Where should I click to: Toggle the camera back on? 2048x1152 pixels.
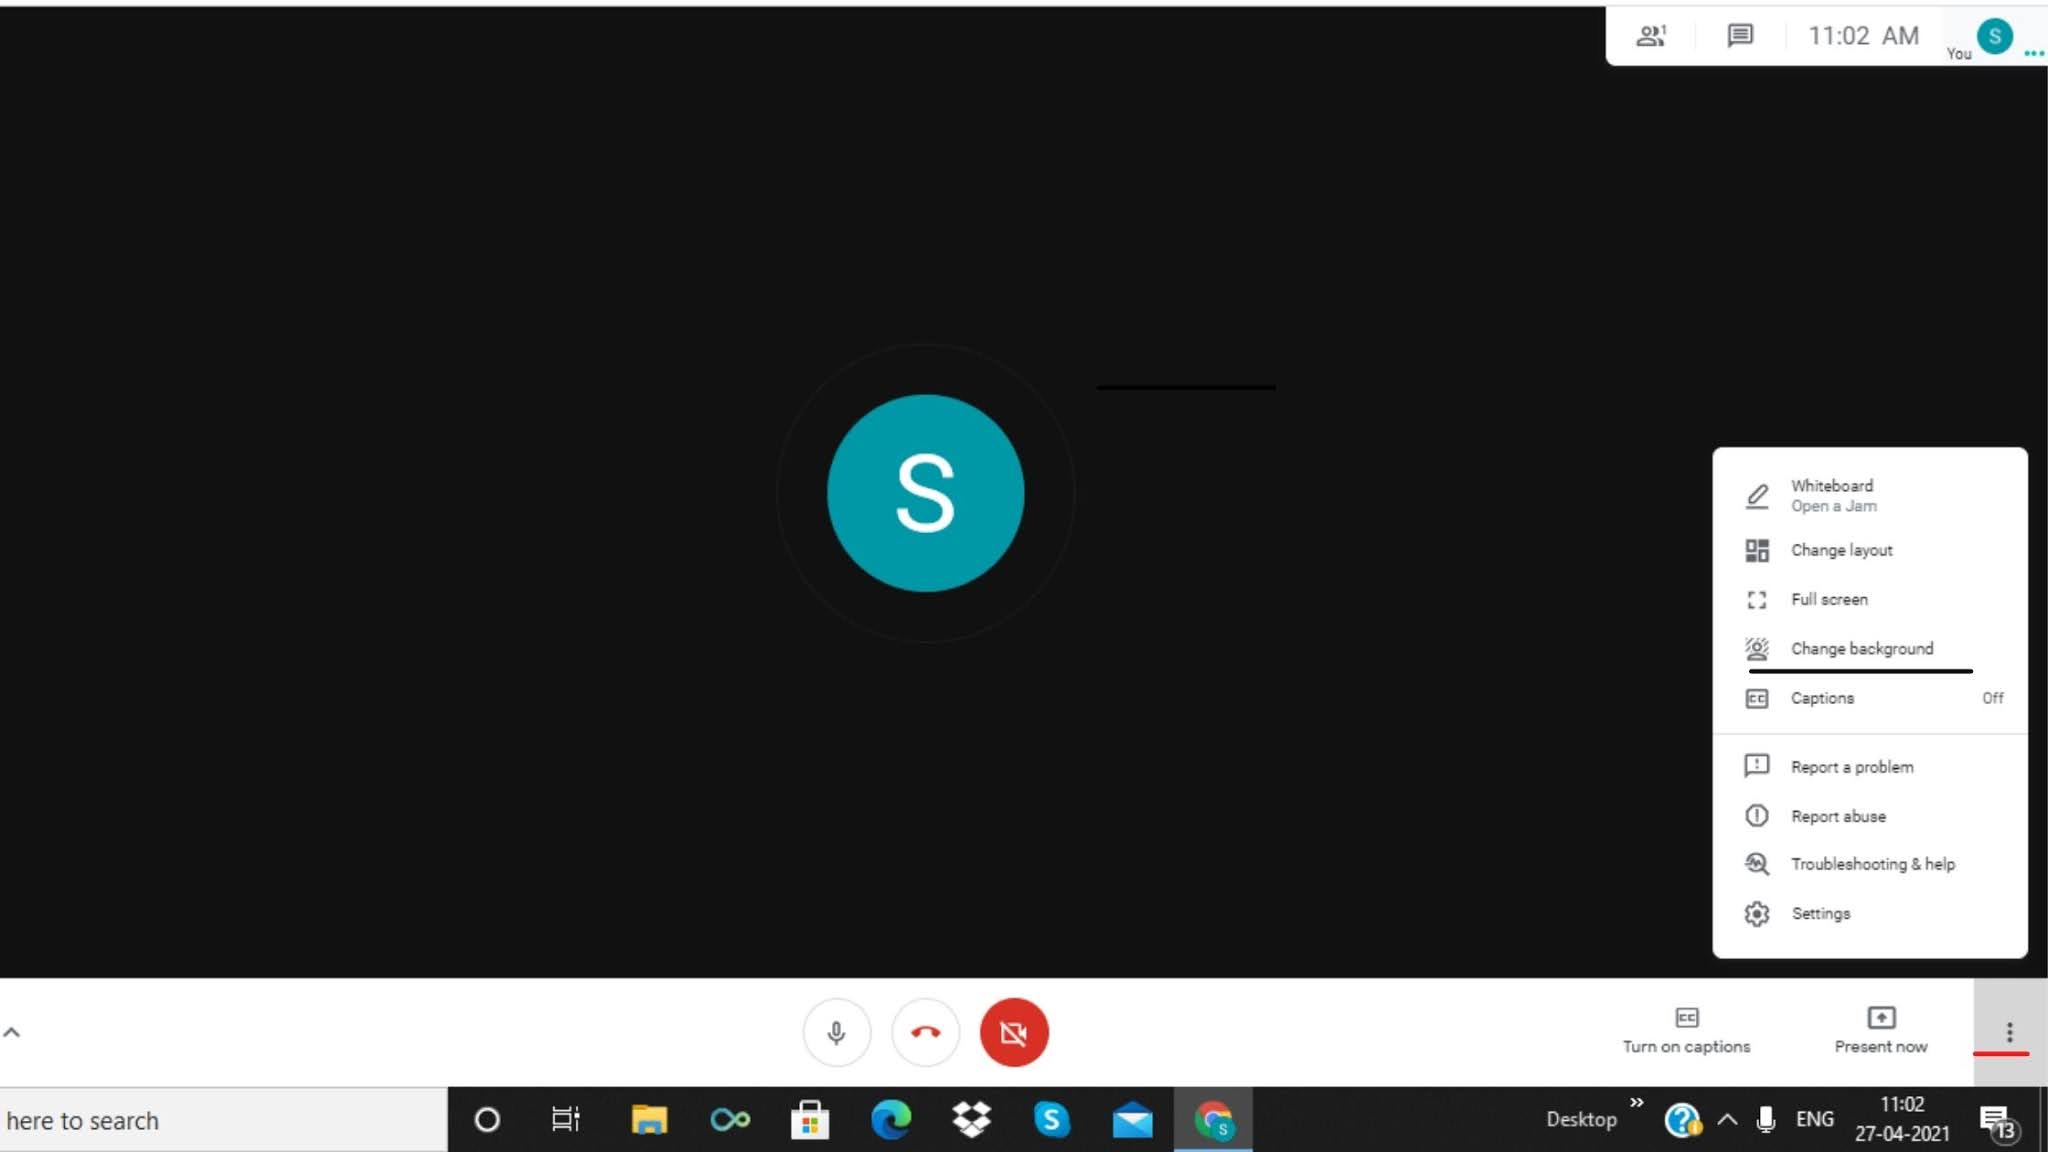(x=1014, y=1032)
